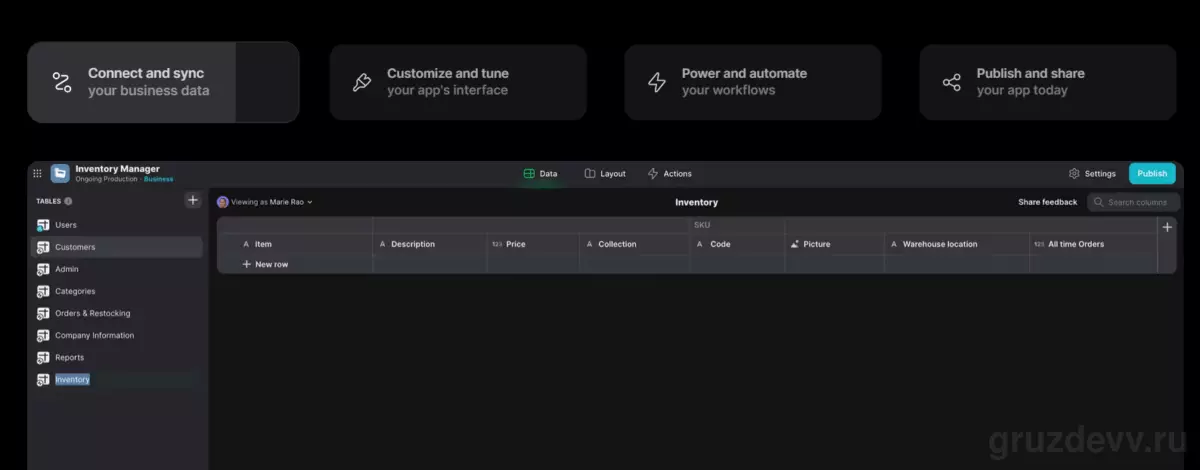Click the Settings gear icon
The width and height of the screenshot is (1200, 470).
(1074, 173)
